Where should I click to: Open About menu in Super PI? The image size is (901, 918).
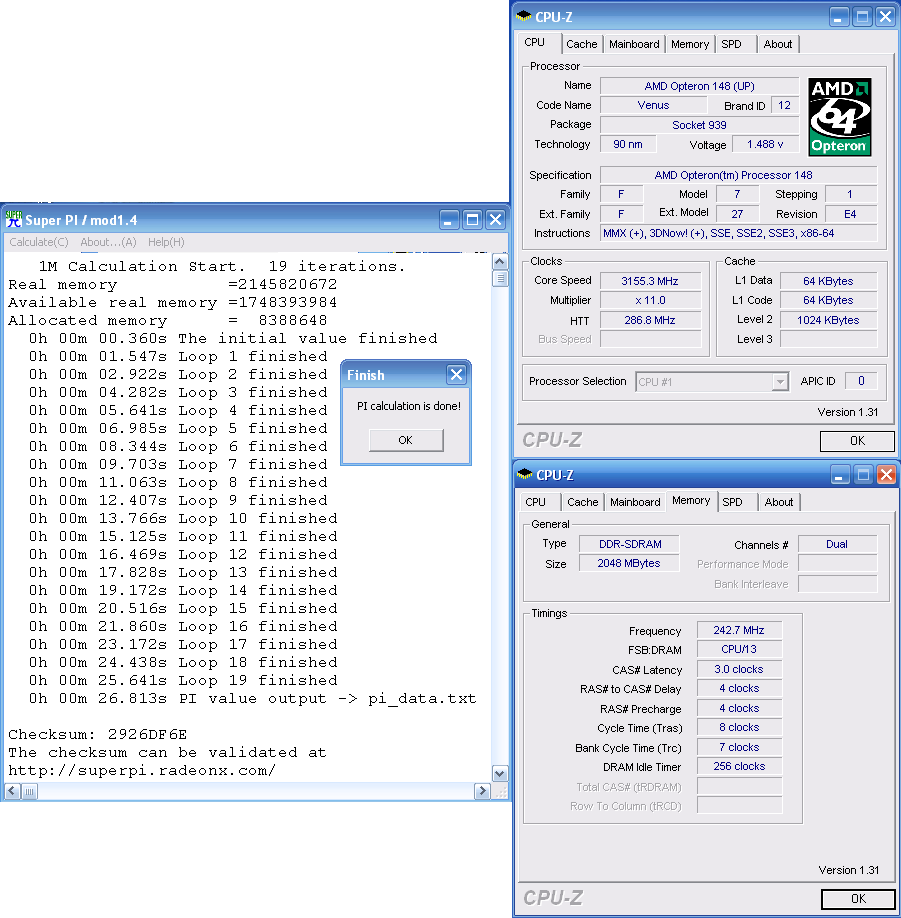tap(108, 242)
